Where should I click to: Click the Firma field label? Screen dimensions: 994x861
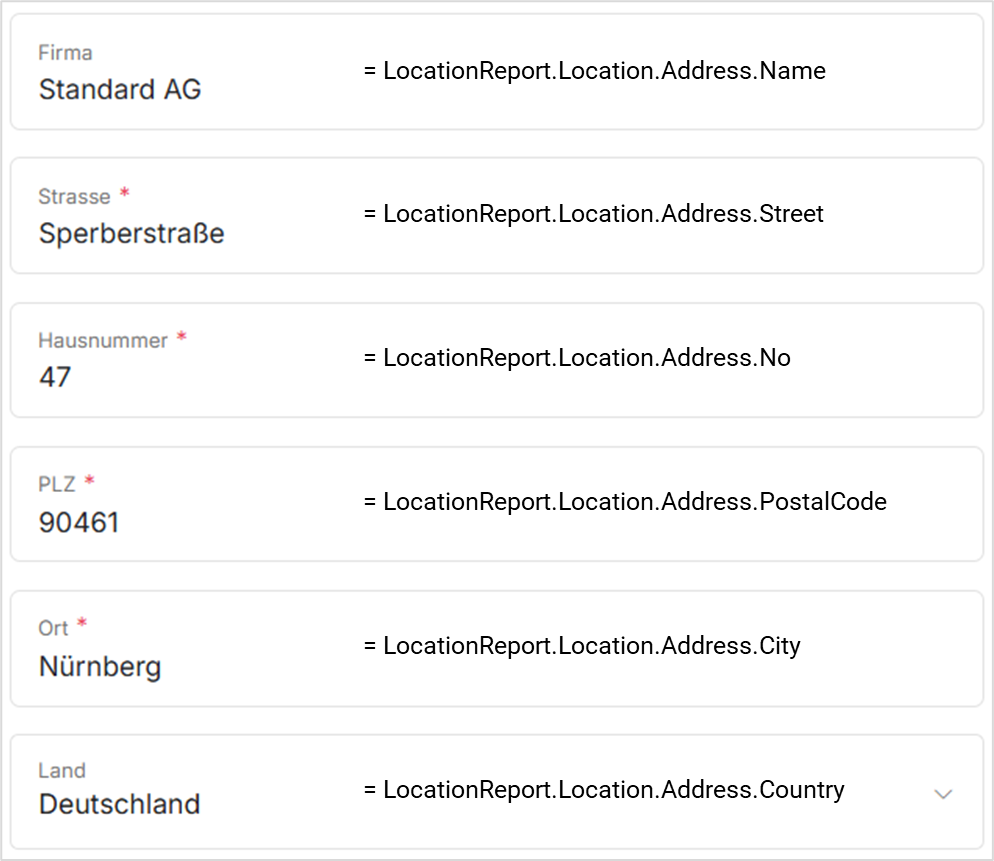pyautogui.click(x=65, y=52)
